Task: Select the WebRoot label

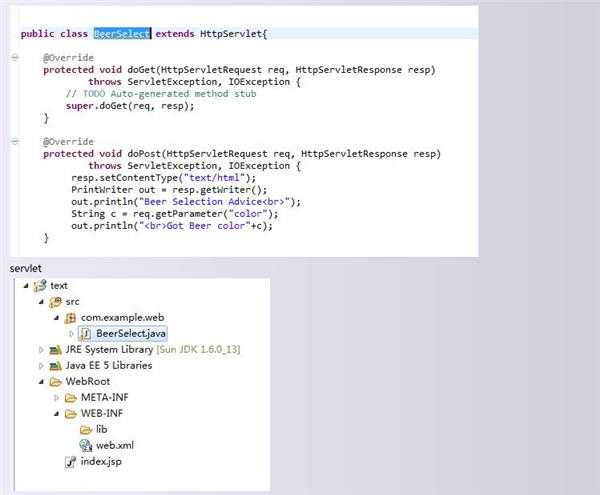Action: (x=88, y=381)
